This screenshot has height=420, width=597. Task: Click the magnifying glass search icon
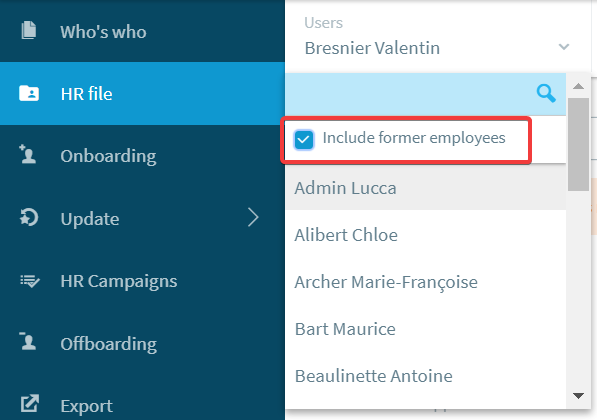(x=546, y=93)
